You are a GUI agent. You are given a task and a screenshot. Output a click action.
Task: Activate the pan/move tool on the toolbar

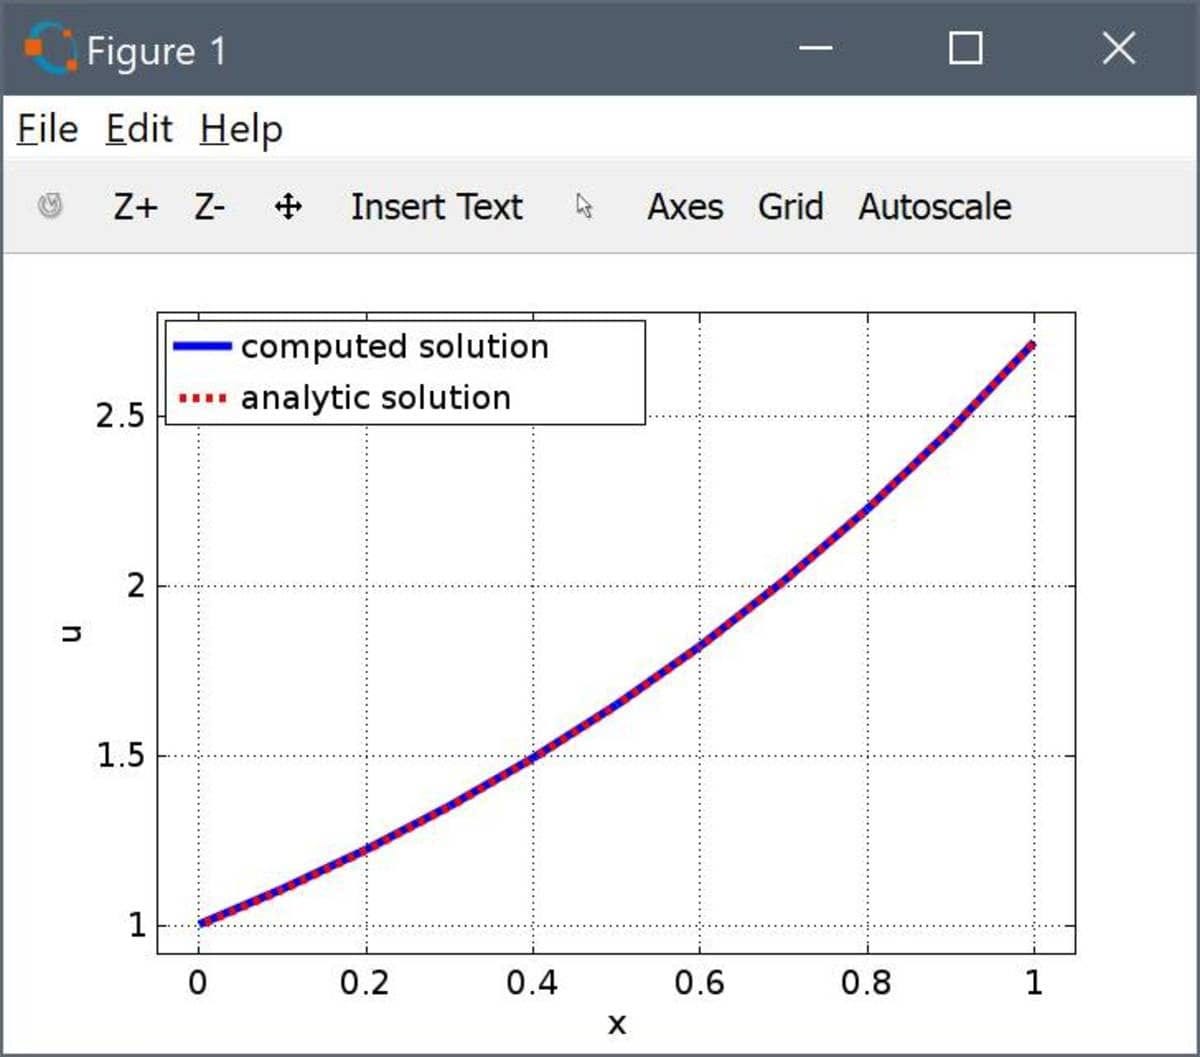pyautogui.click(x=288, y=207)
